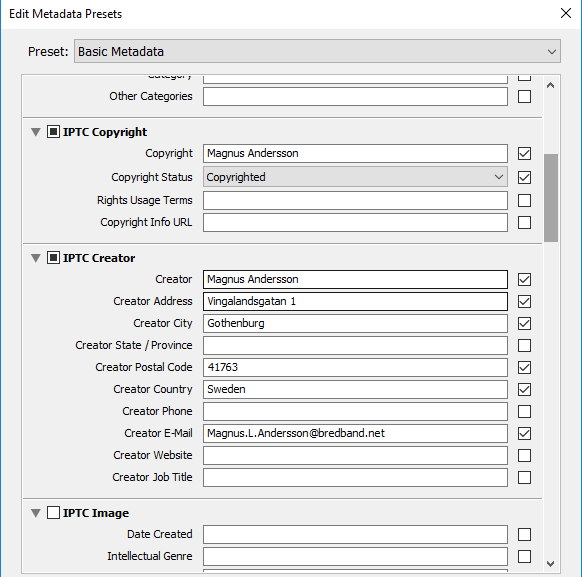Check the Intellectual Genre checkbox
Screen dimensions: 582x577
pyautogui.click(x=524, y=557)
